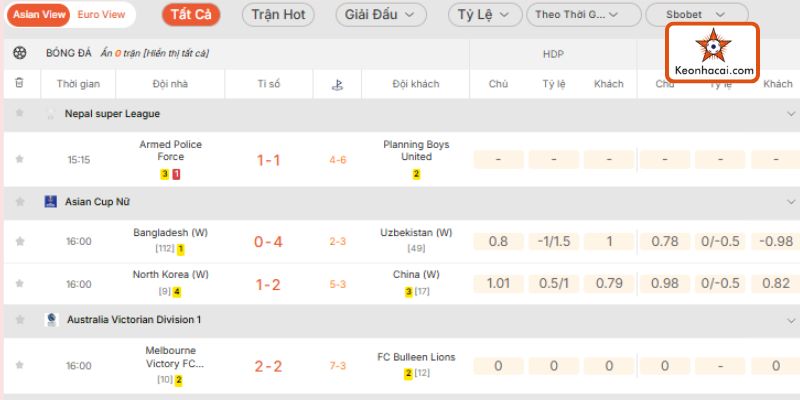
Task: Click the football icon beside BÓNG ĐÁ
Action: (x=21, y=53)
